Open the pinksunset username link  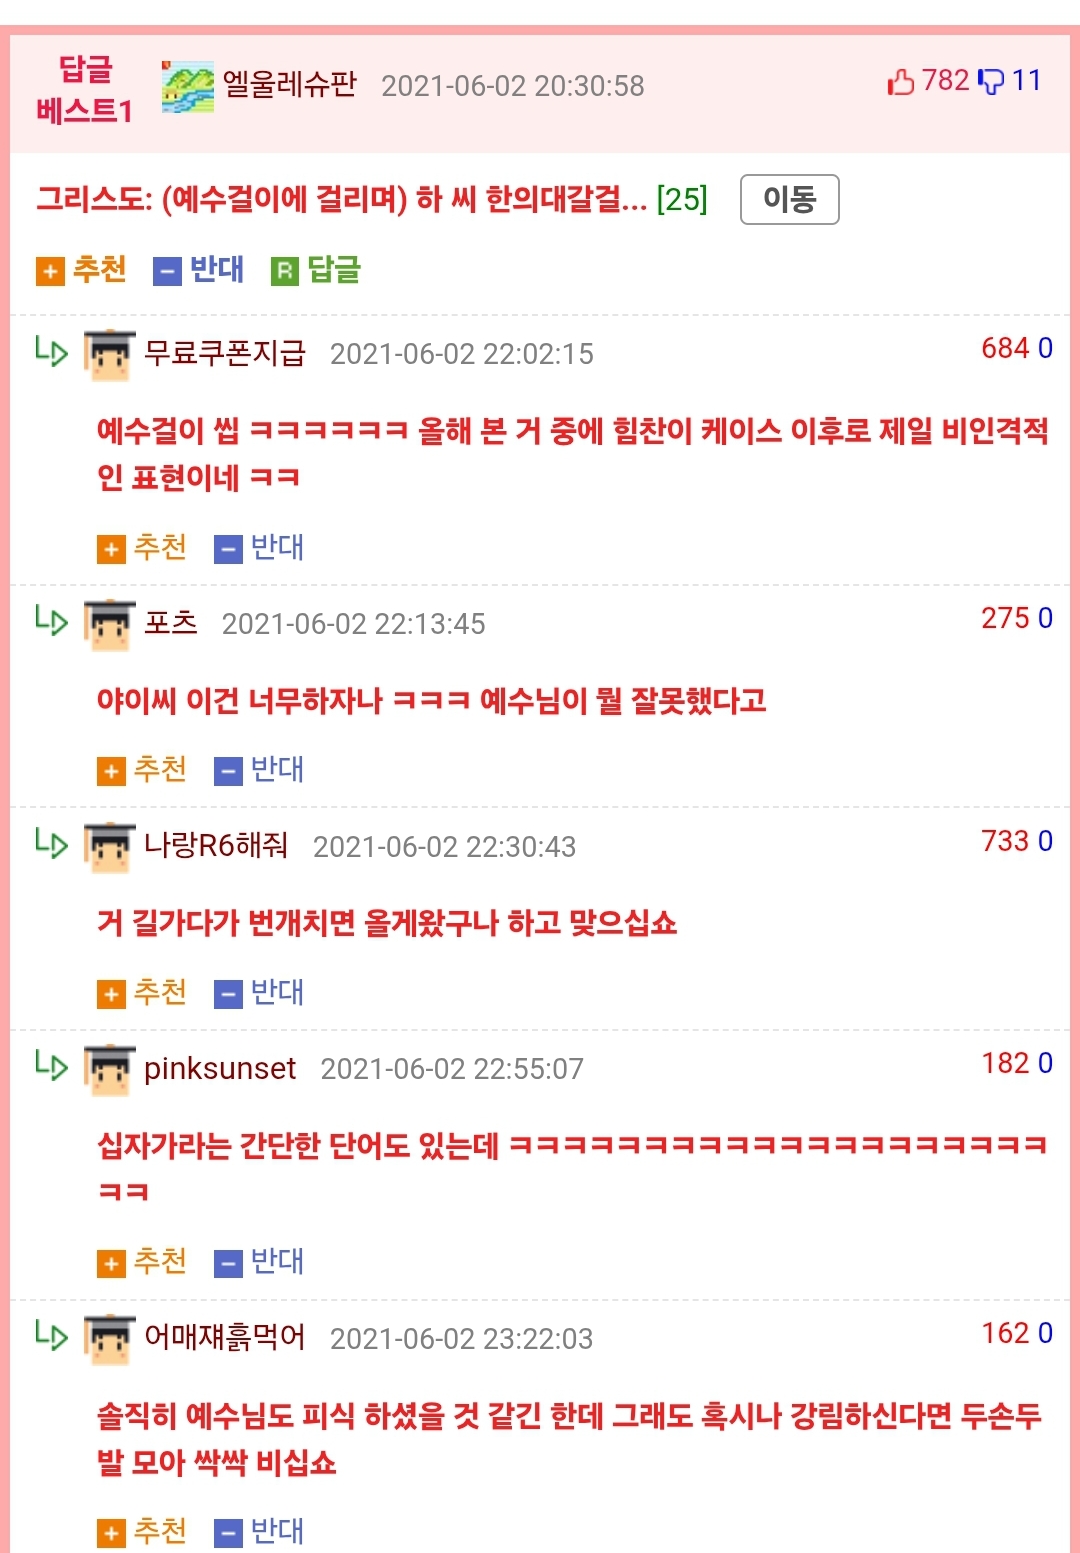point(220,1069)
